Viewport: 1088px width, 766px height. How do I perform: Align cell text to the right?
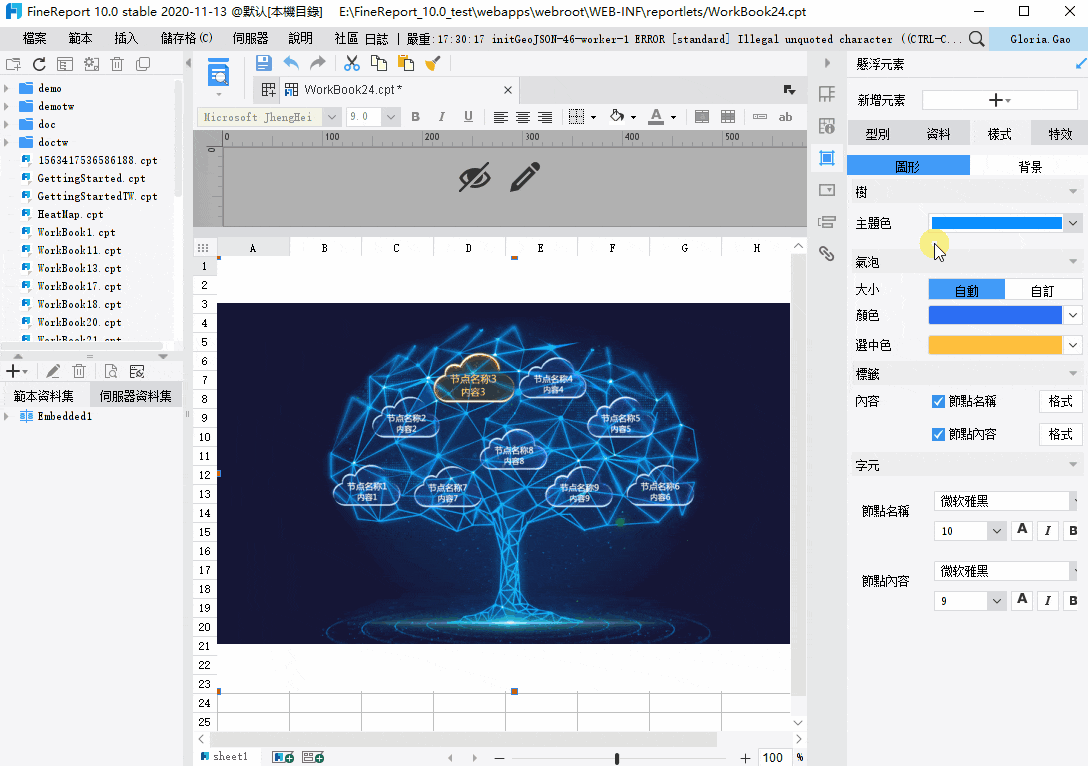tap(545, 117)
